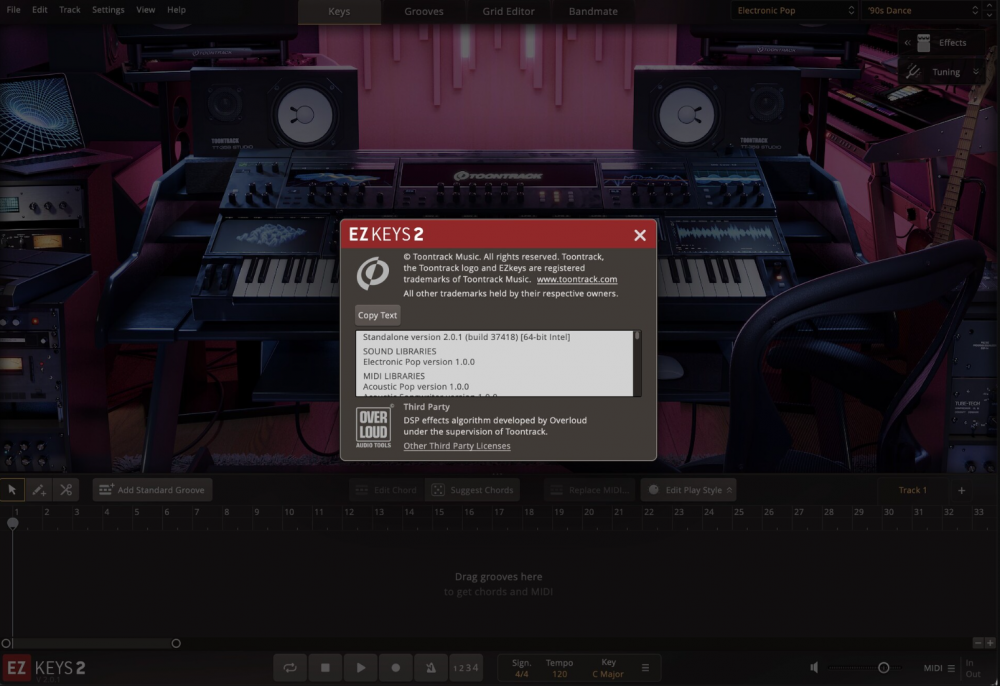Select Electronic Pop version 1.0.0 text
1000x686 pixels.
click(x=418, y=361)
